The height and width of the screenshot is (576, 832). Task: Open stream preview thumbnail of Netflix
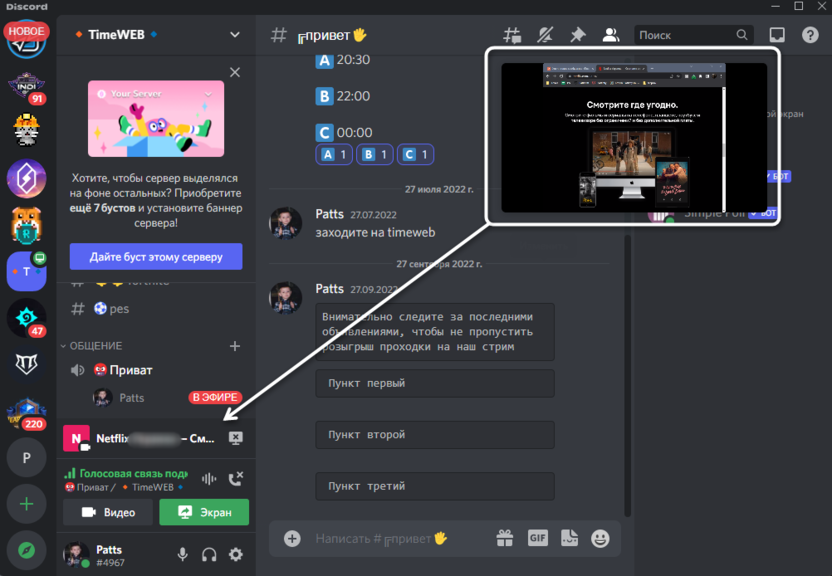634,137
